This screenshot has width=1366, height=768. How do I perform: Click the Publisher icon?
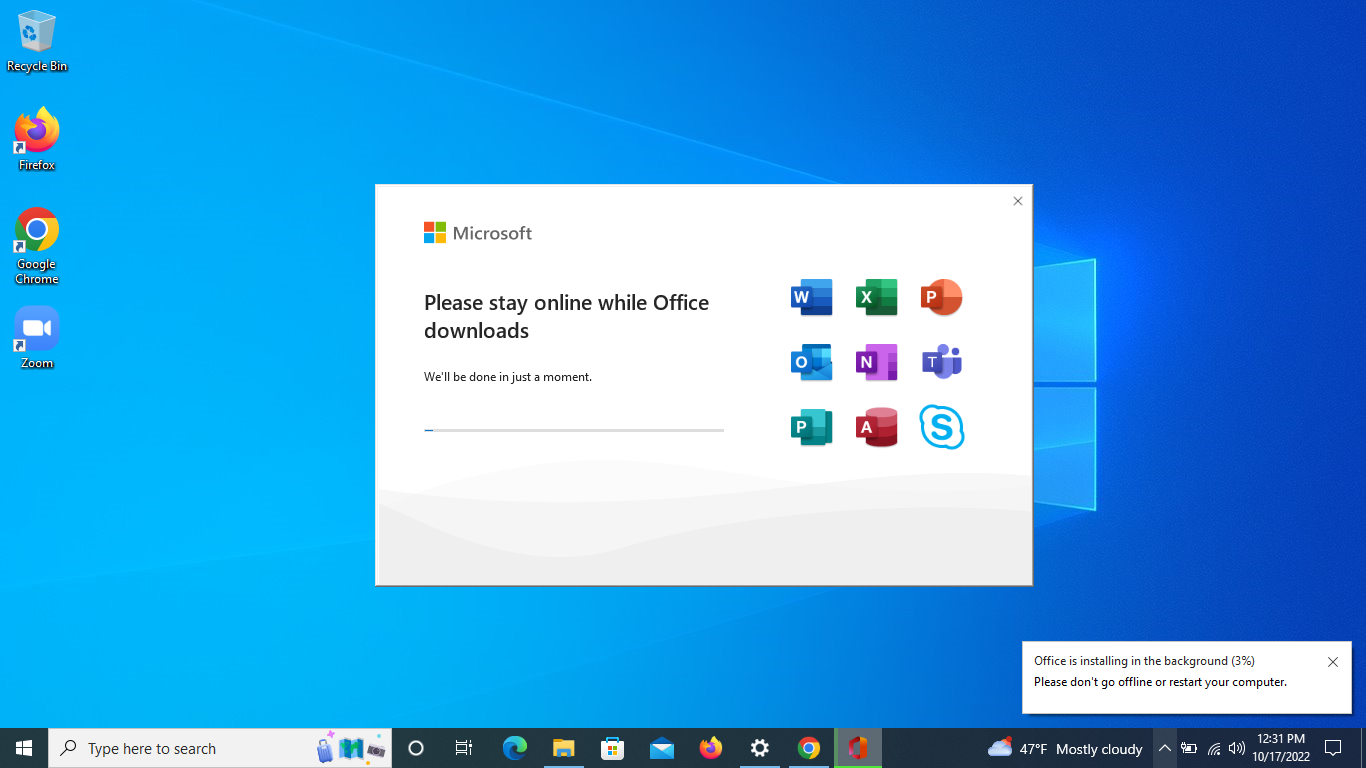click(x=811, y=427)
